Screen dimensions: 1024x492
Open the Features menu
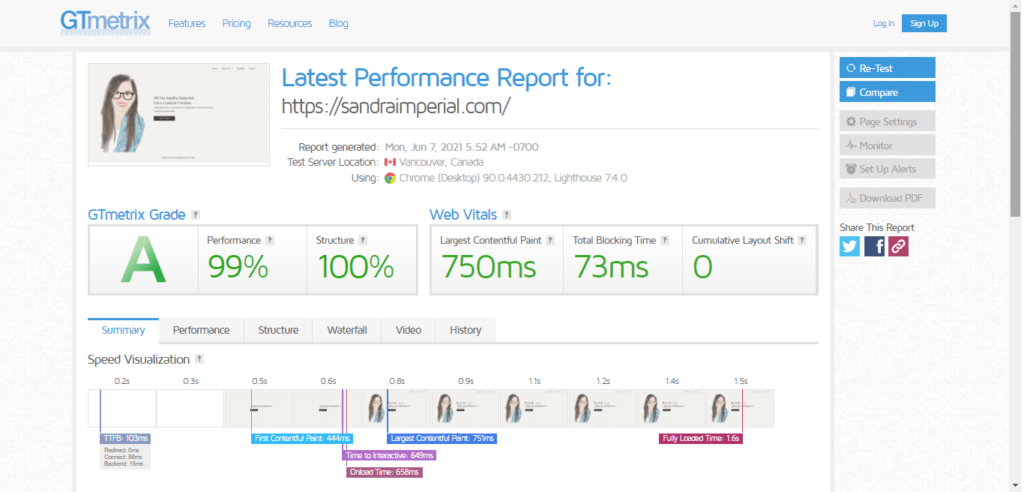187,24
